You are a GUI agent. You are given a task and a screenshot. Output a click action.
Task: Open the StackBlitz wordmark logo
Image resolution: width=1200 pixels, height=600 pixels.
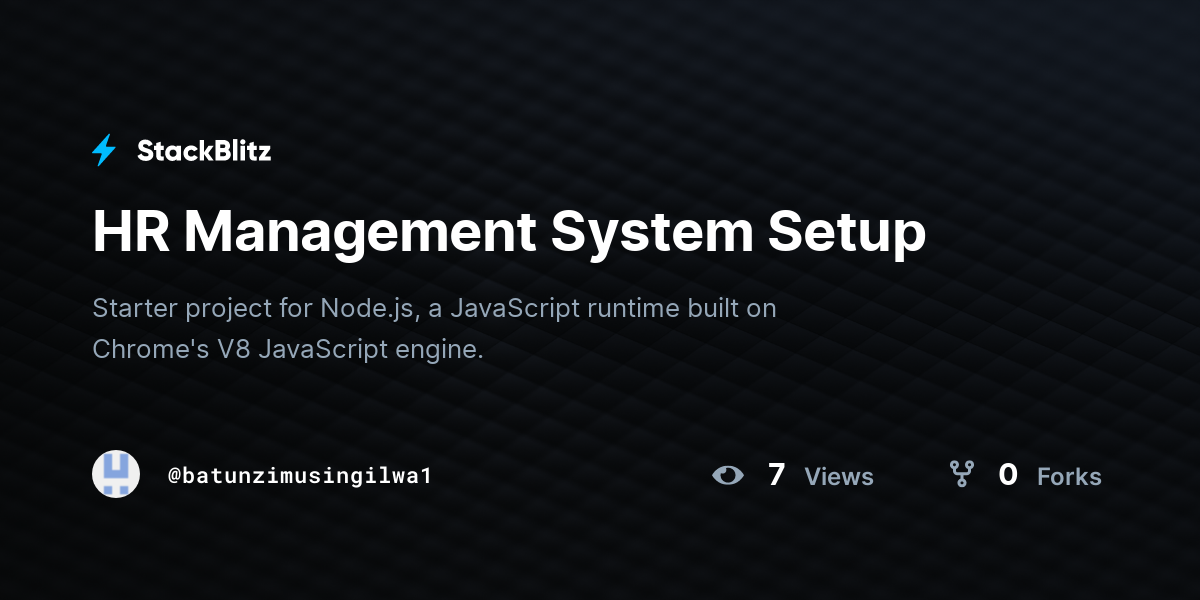[x=204, y=150]
